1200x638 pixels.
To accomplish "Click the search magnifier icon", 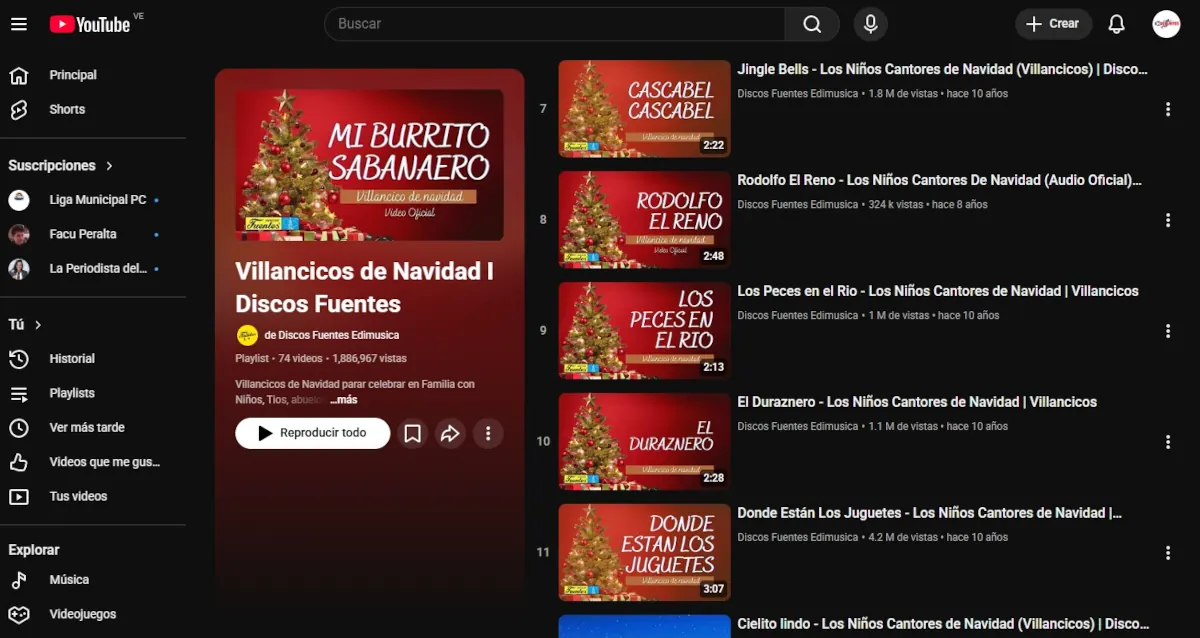I will click(x=811, y=23).
